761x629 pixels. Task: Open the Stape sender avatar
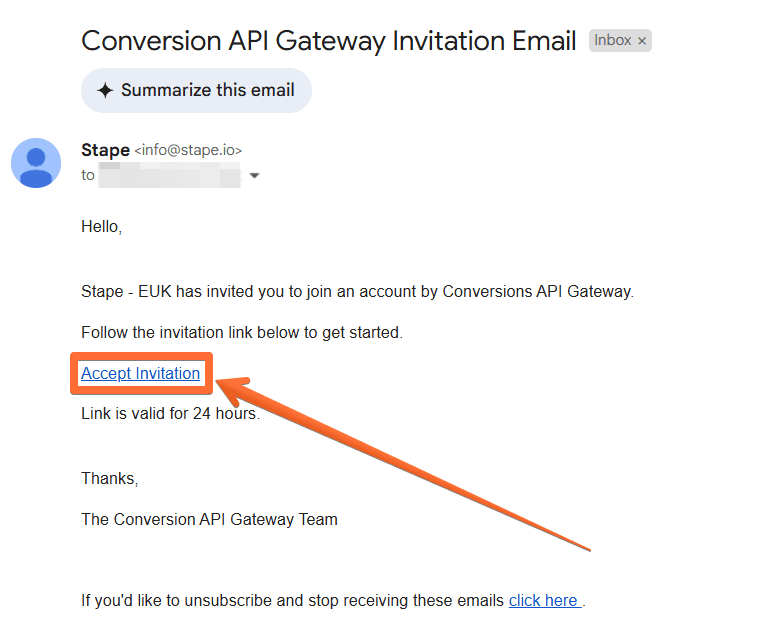36,163
